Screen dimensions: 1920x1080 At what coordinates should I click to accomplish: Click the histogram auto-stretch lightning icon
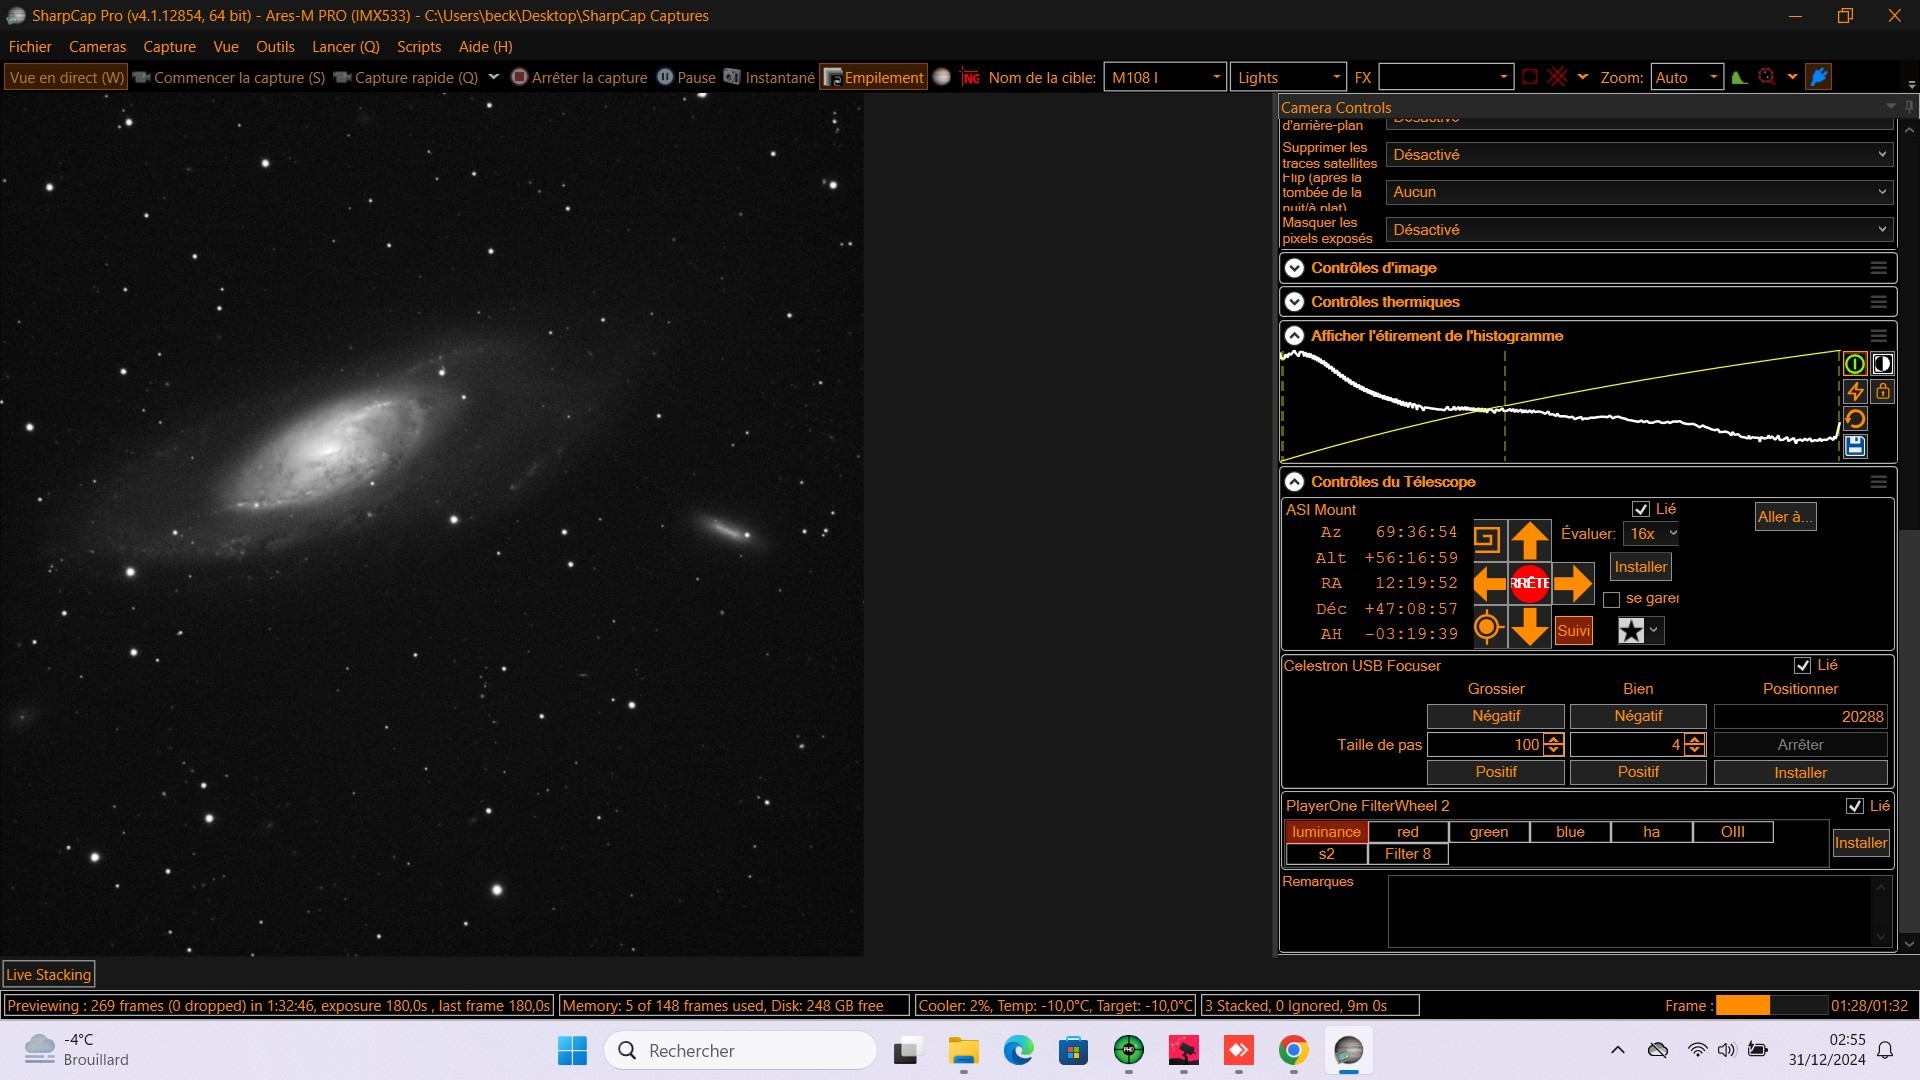coord(1855,392)
